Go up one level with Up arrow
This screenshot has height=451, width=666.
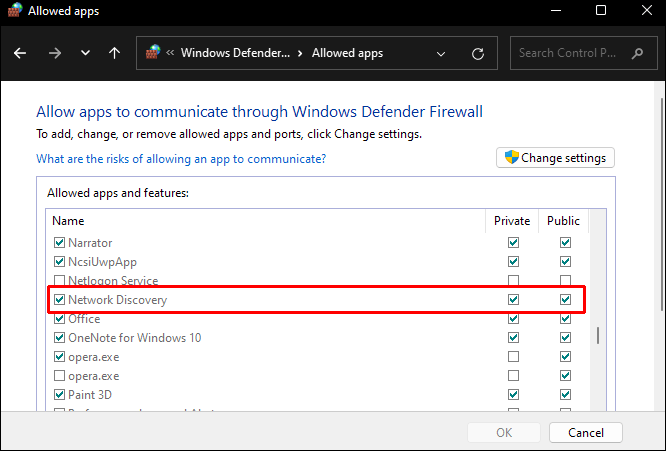(x=115, y=53)
